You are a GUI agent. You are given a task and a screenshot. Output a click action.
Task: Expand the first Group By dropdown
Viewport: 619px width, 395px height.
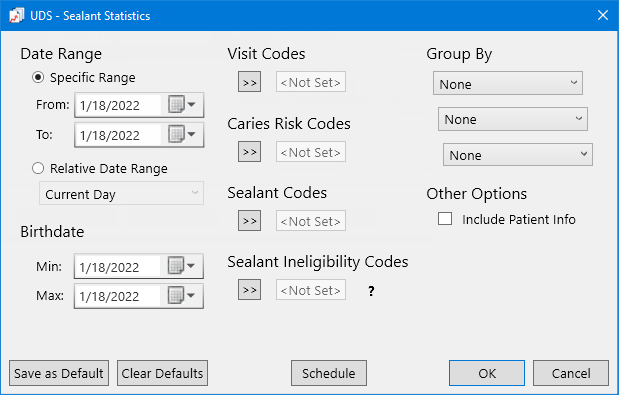coord(508,83)
